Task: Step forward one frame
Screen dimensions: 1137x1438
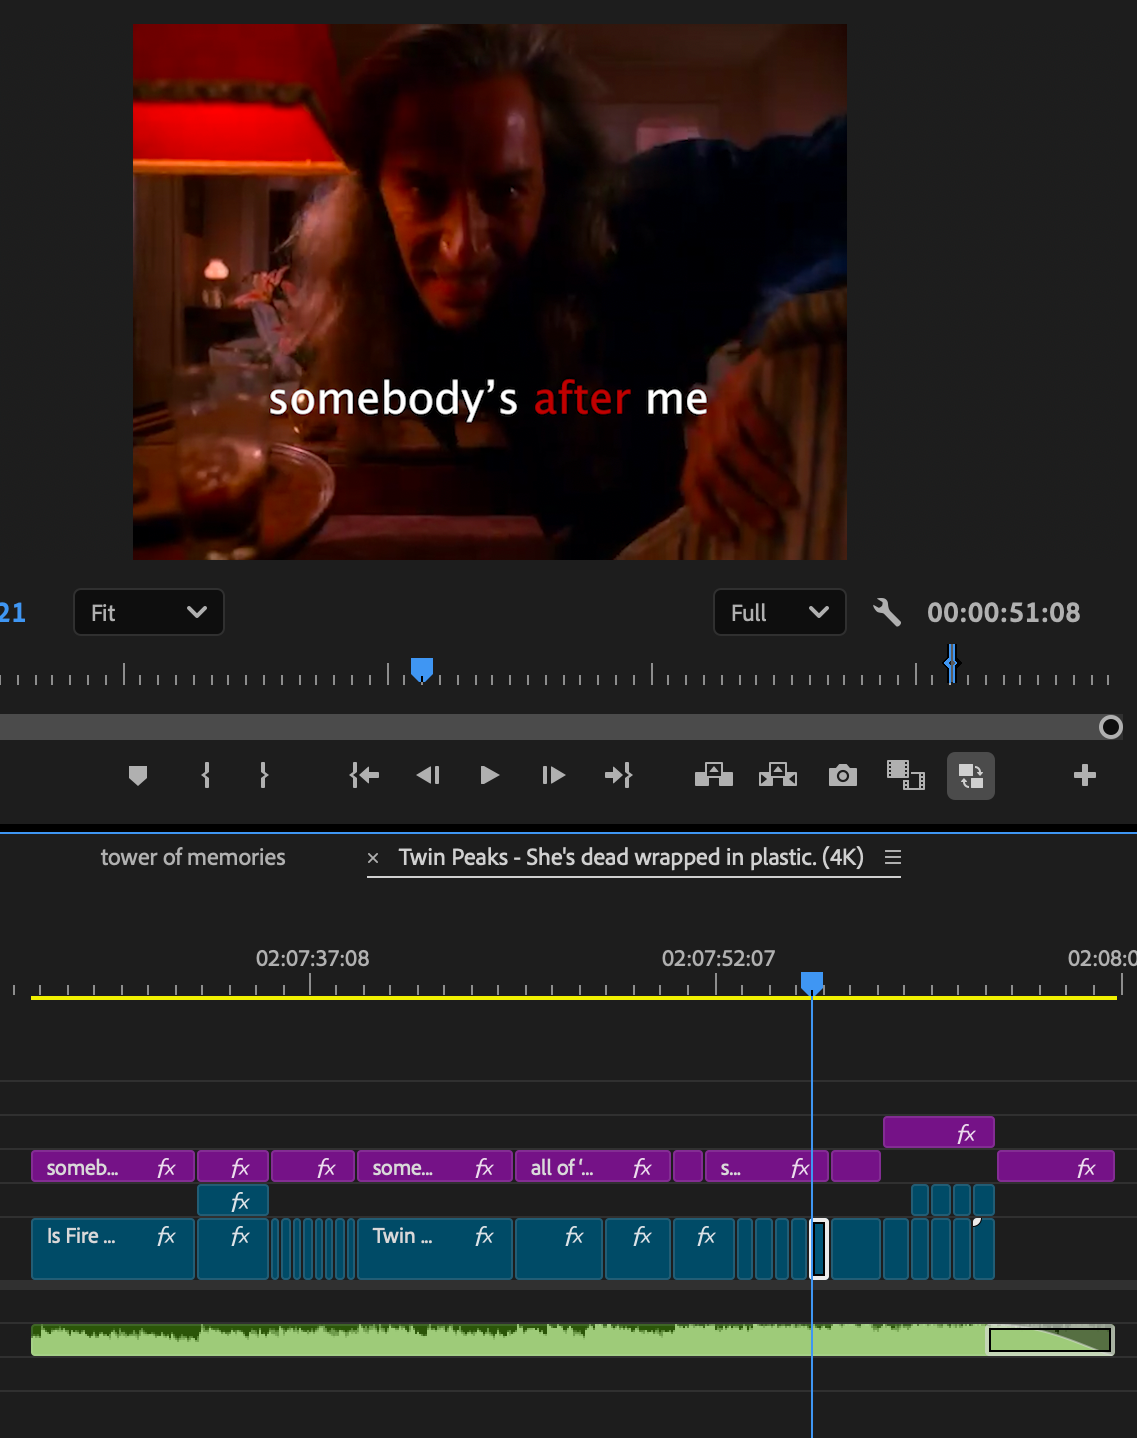Action: 553,775
